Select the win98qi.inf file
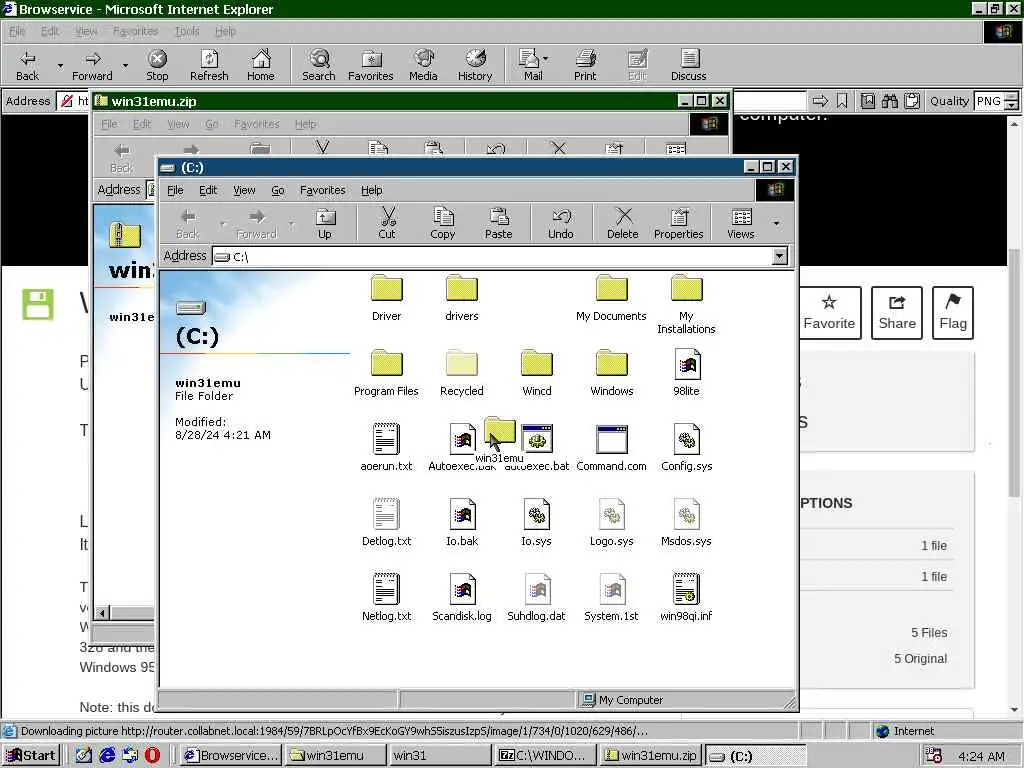The height and width of the screenshot is (768, 1024). point(686,598)
